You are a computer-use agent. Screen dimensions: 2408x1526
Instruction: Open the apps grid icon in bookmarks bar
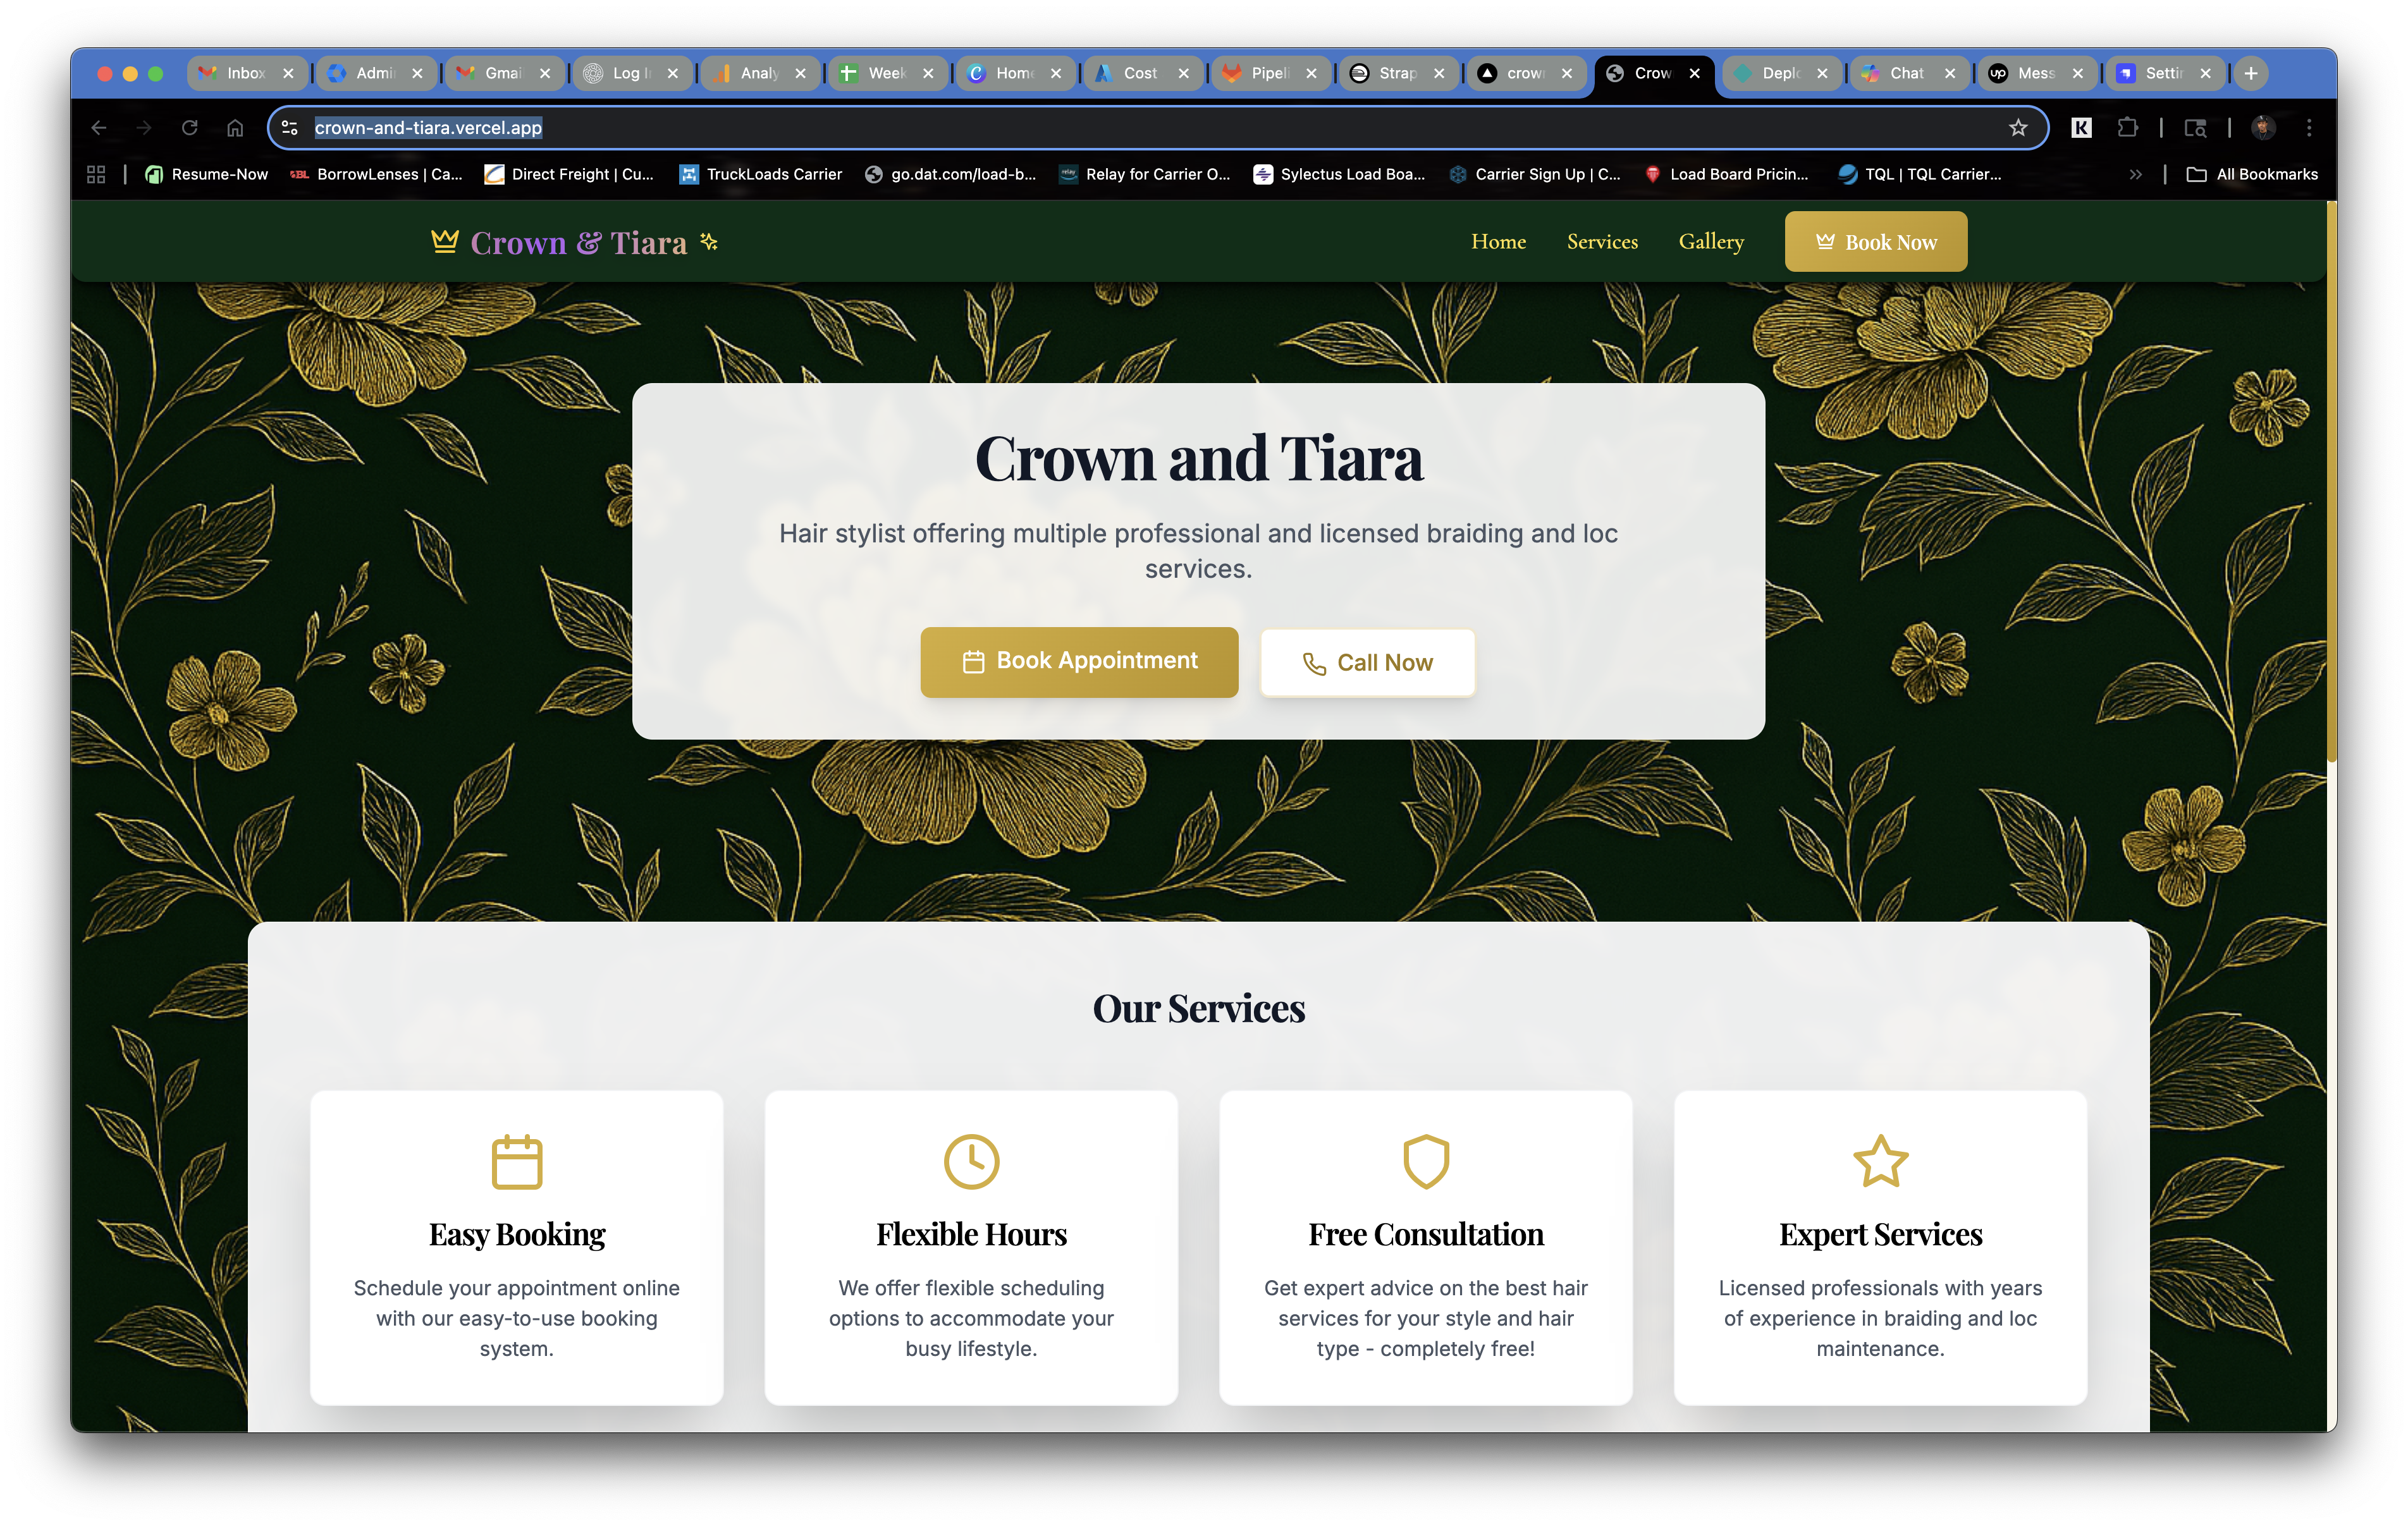click(96, 174)
